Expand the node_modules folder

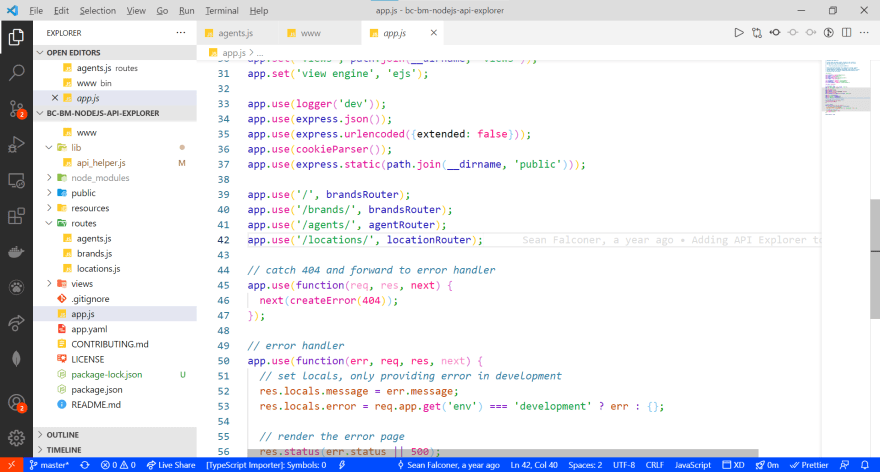click(49, 177)
